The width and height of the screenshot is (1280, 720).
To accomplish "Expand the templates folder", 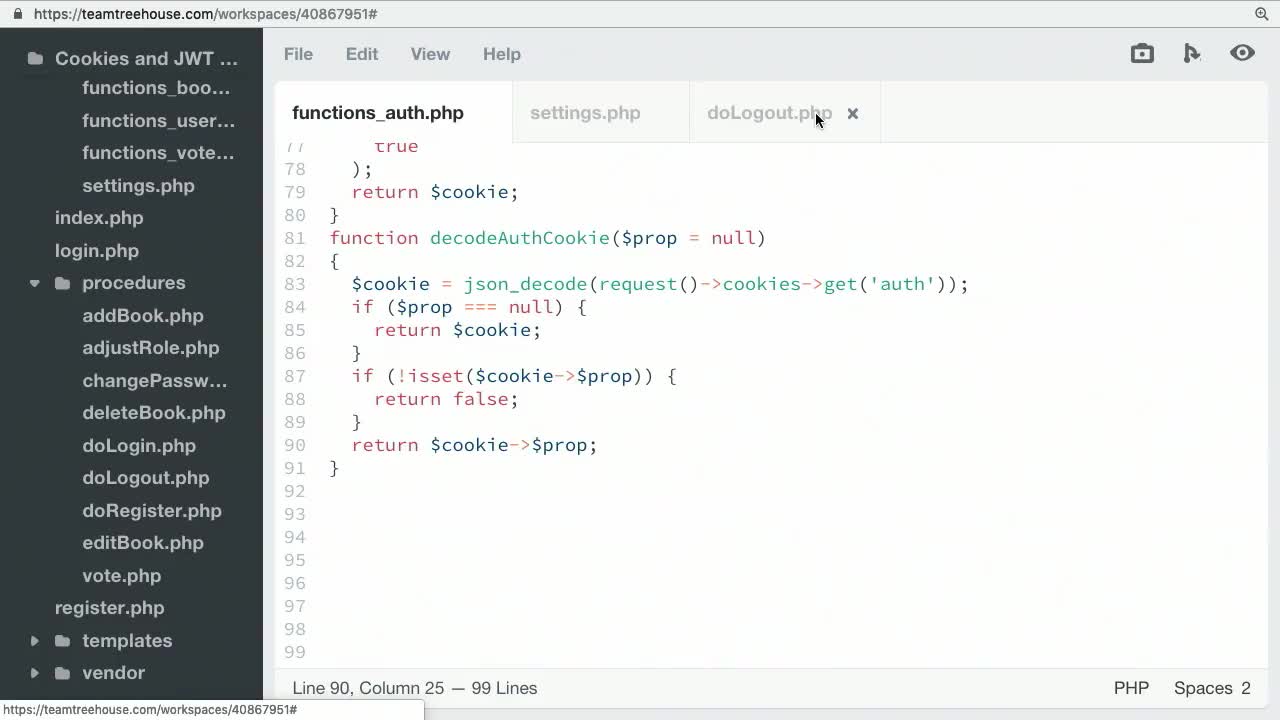I will click(x=35, y=640).
